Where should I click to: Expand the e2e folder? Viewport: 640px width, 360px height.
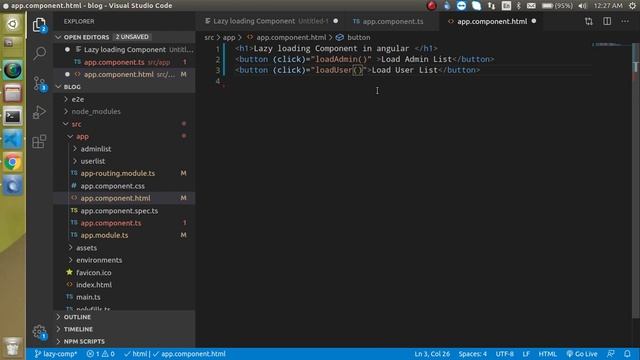point(124,99)
